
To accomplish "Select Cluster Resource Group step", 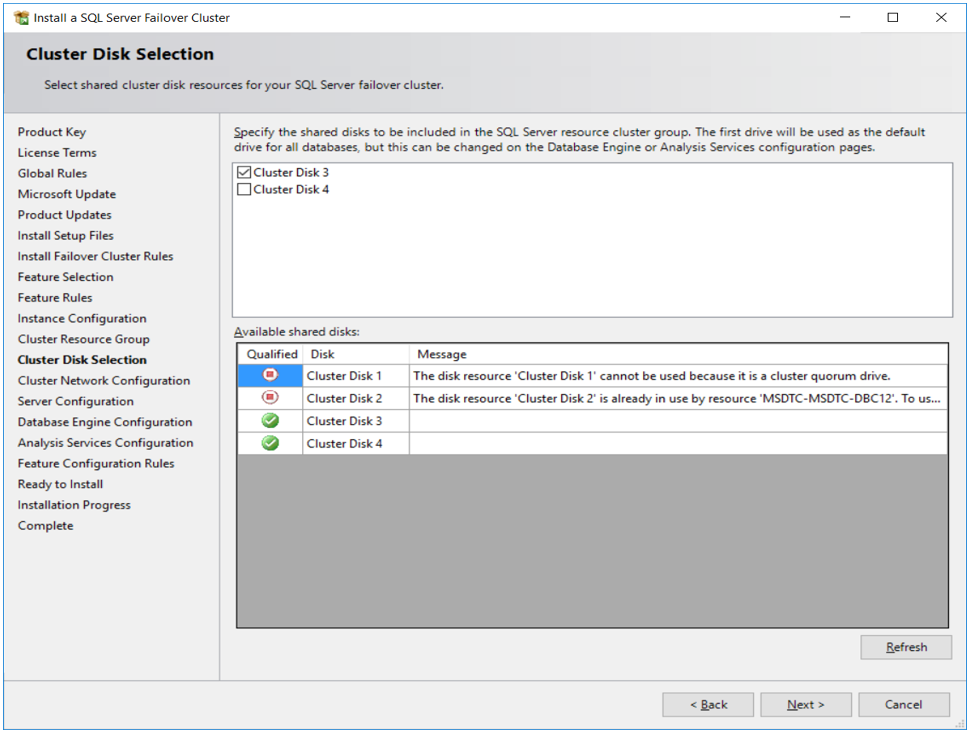I will tap(84, 339).
